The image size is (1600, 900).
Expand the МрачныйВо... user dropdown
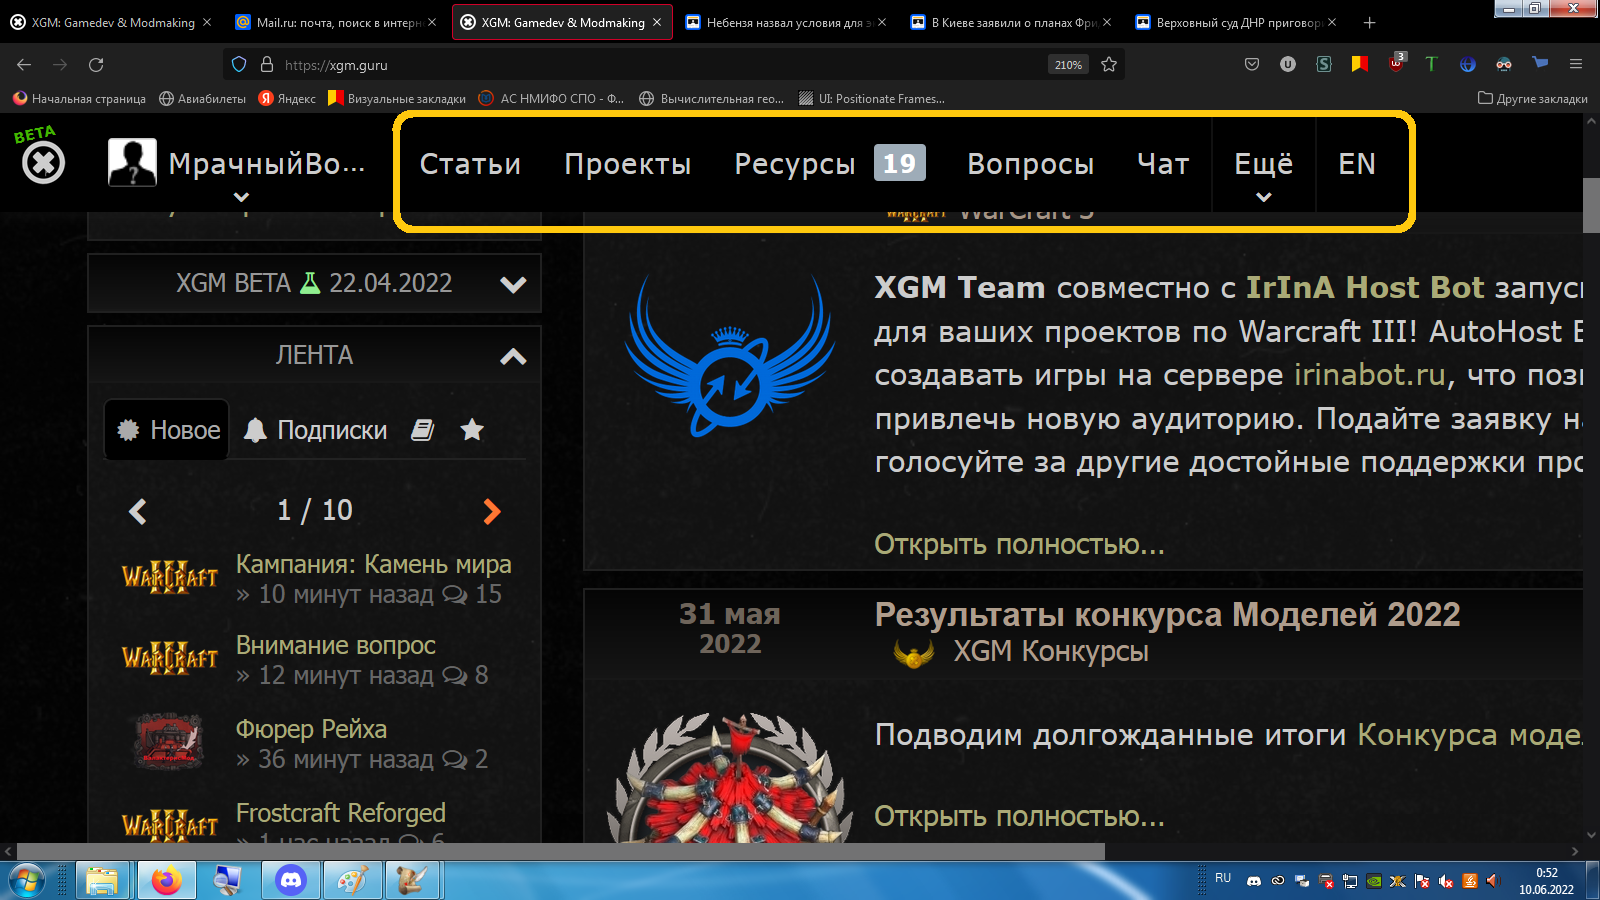(x=241, y=197)
